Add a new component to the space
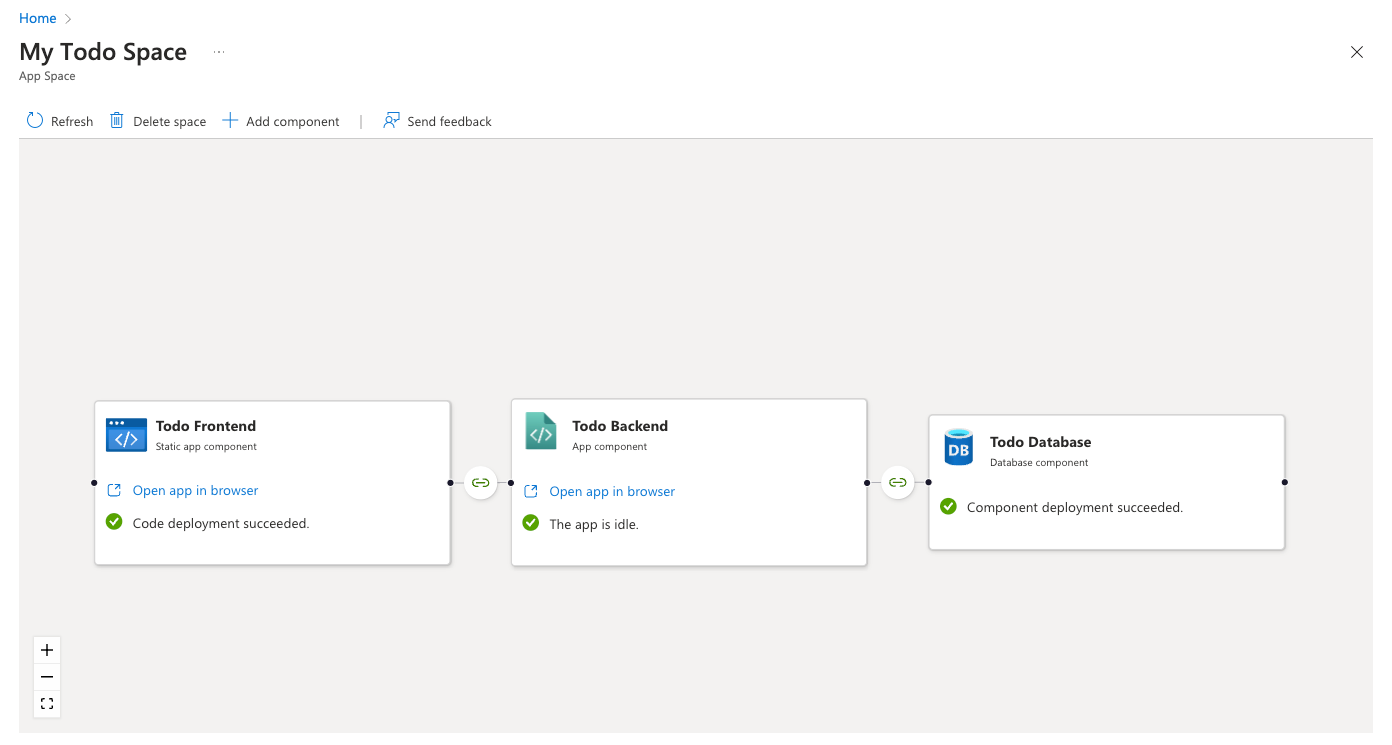The height and width of the screenshot is (745, 1392). [x=281, y=120]
